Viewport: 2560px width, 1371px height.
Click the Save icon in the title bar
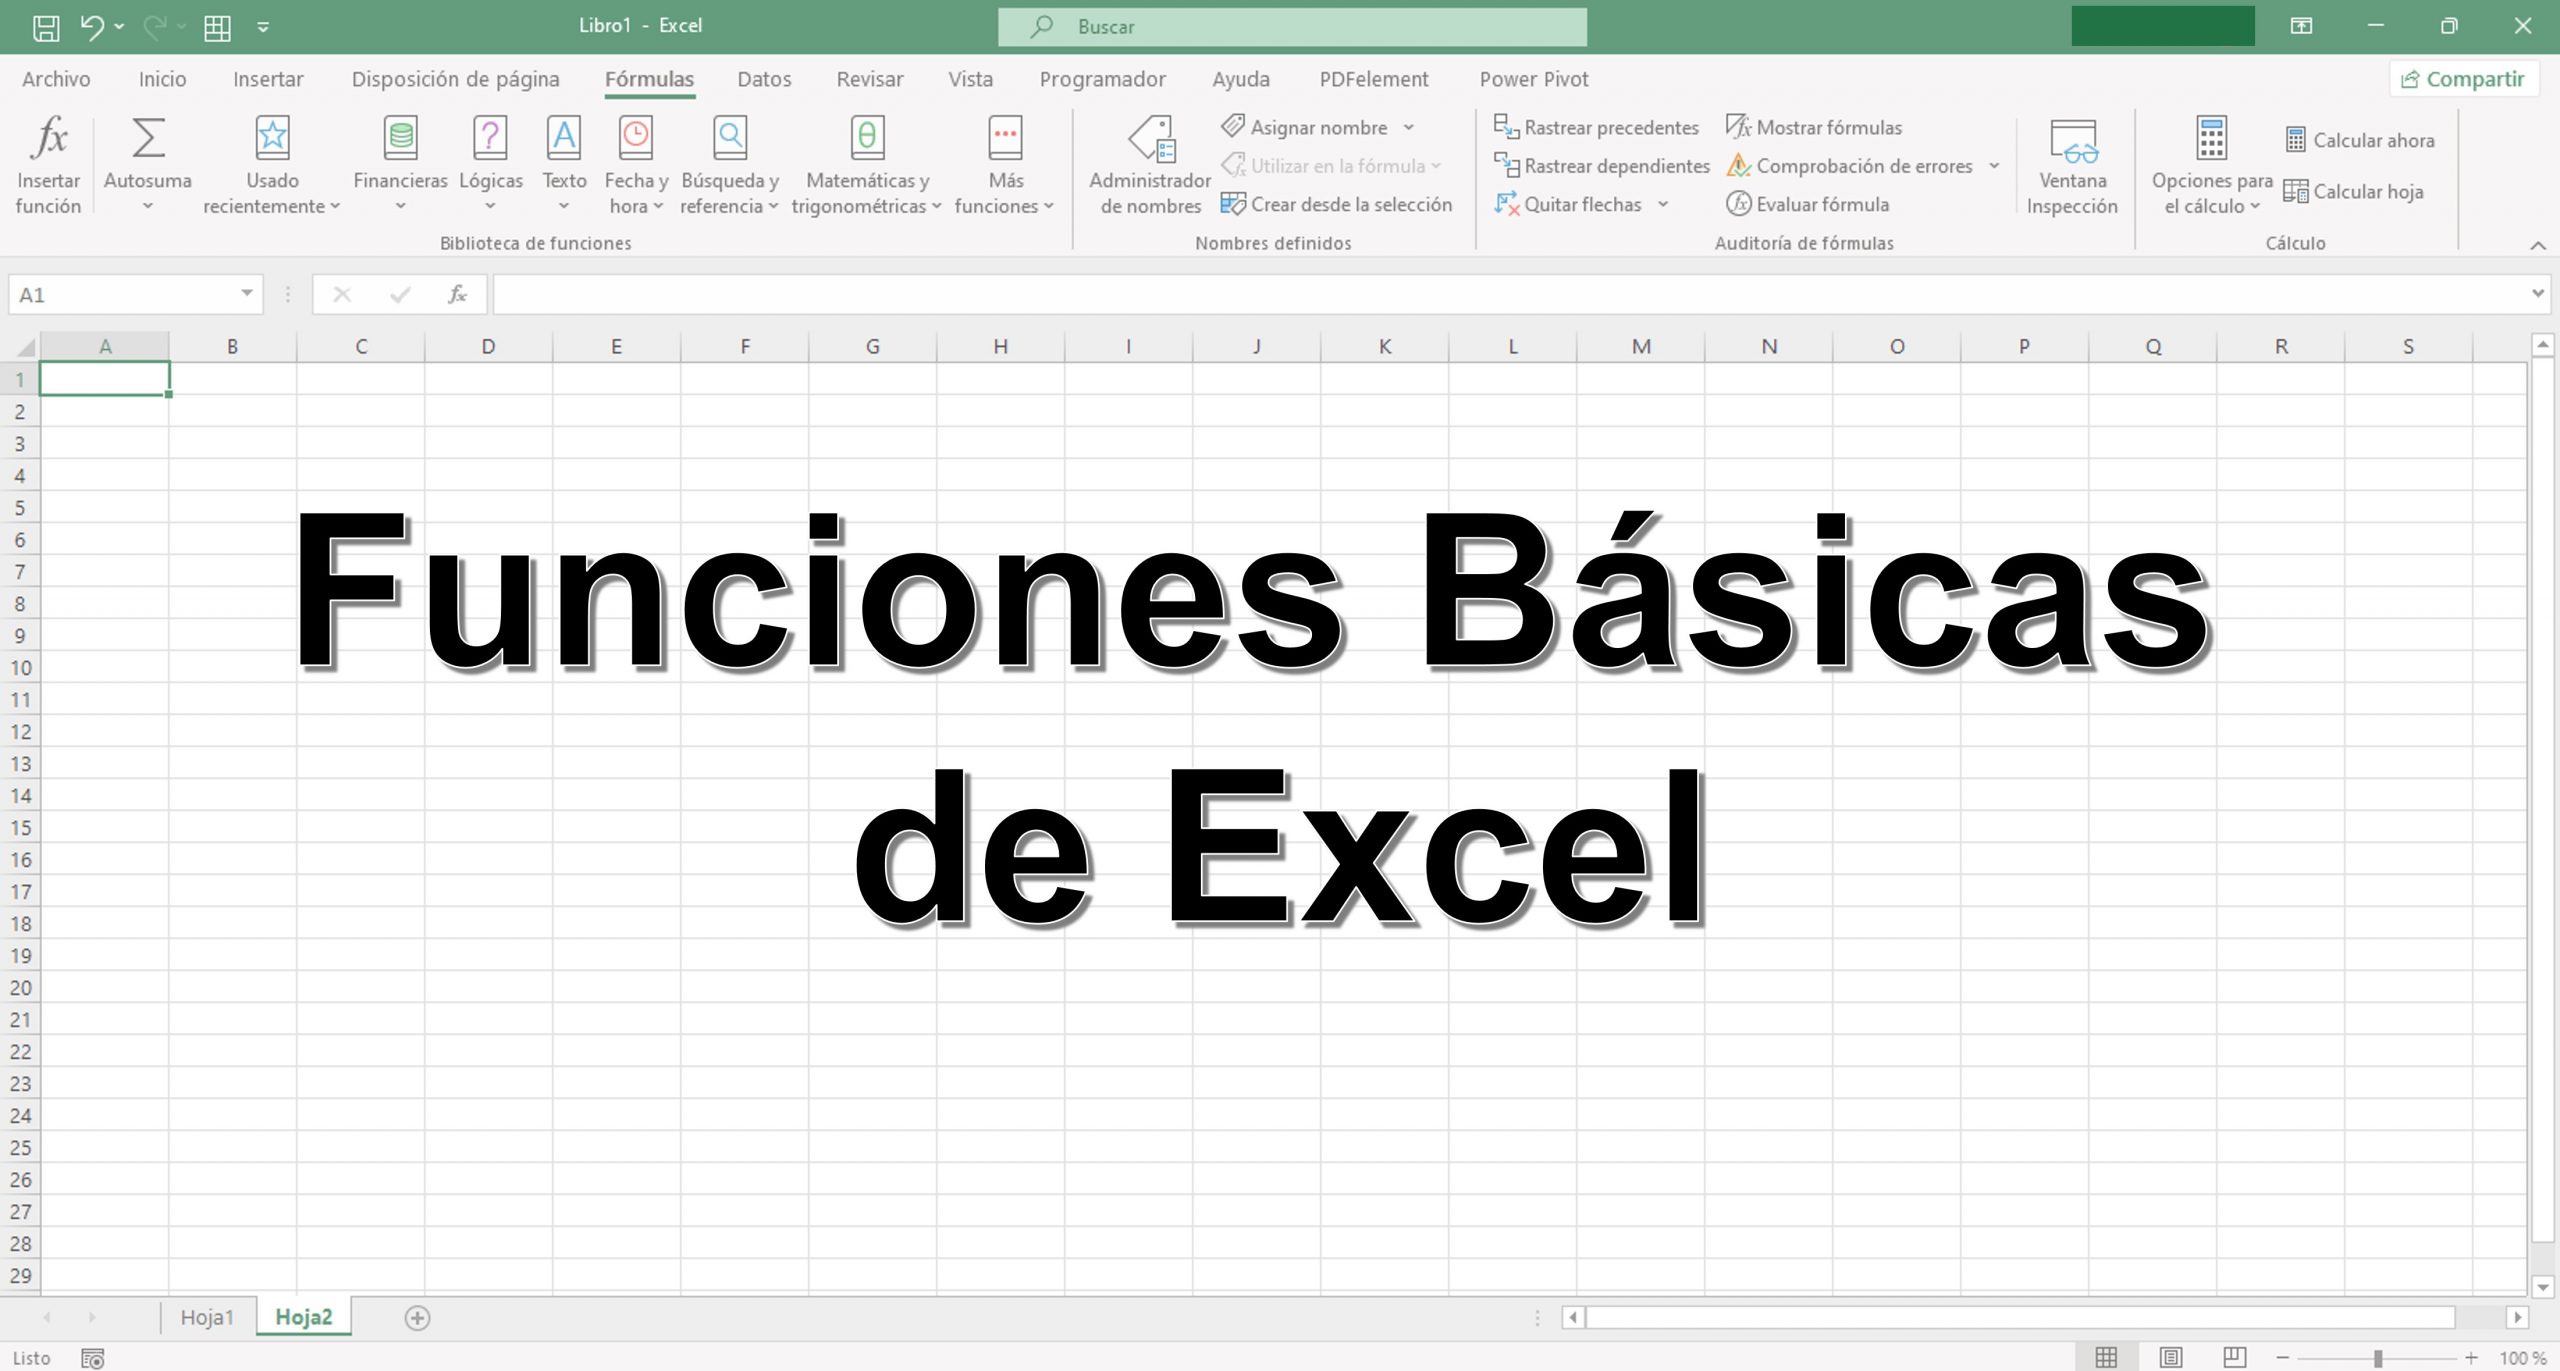tap(46, 27)
